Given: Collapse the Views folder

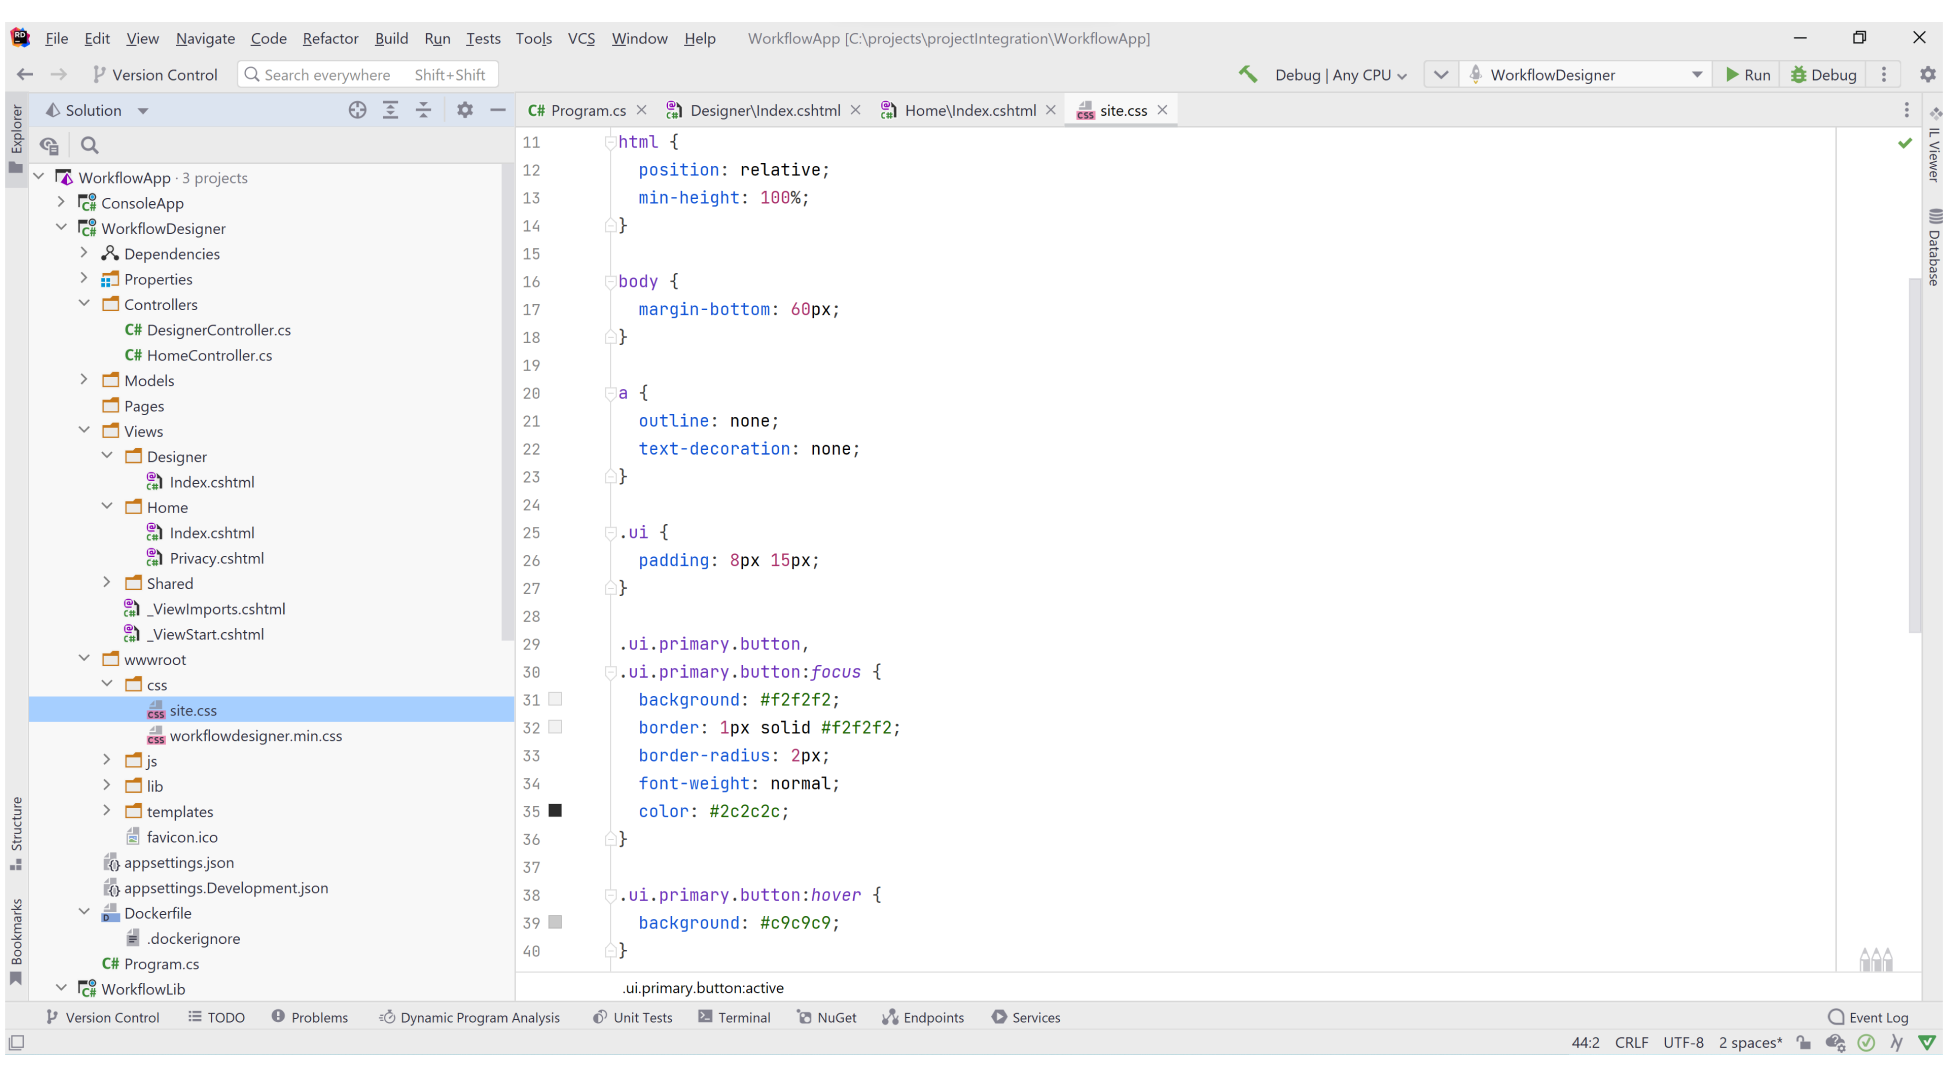Looking at the screenshot, I should coord(84,430).
